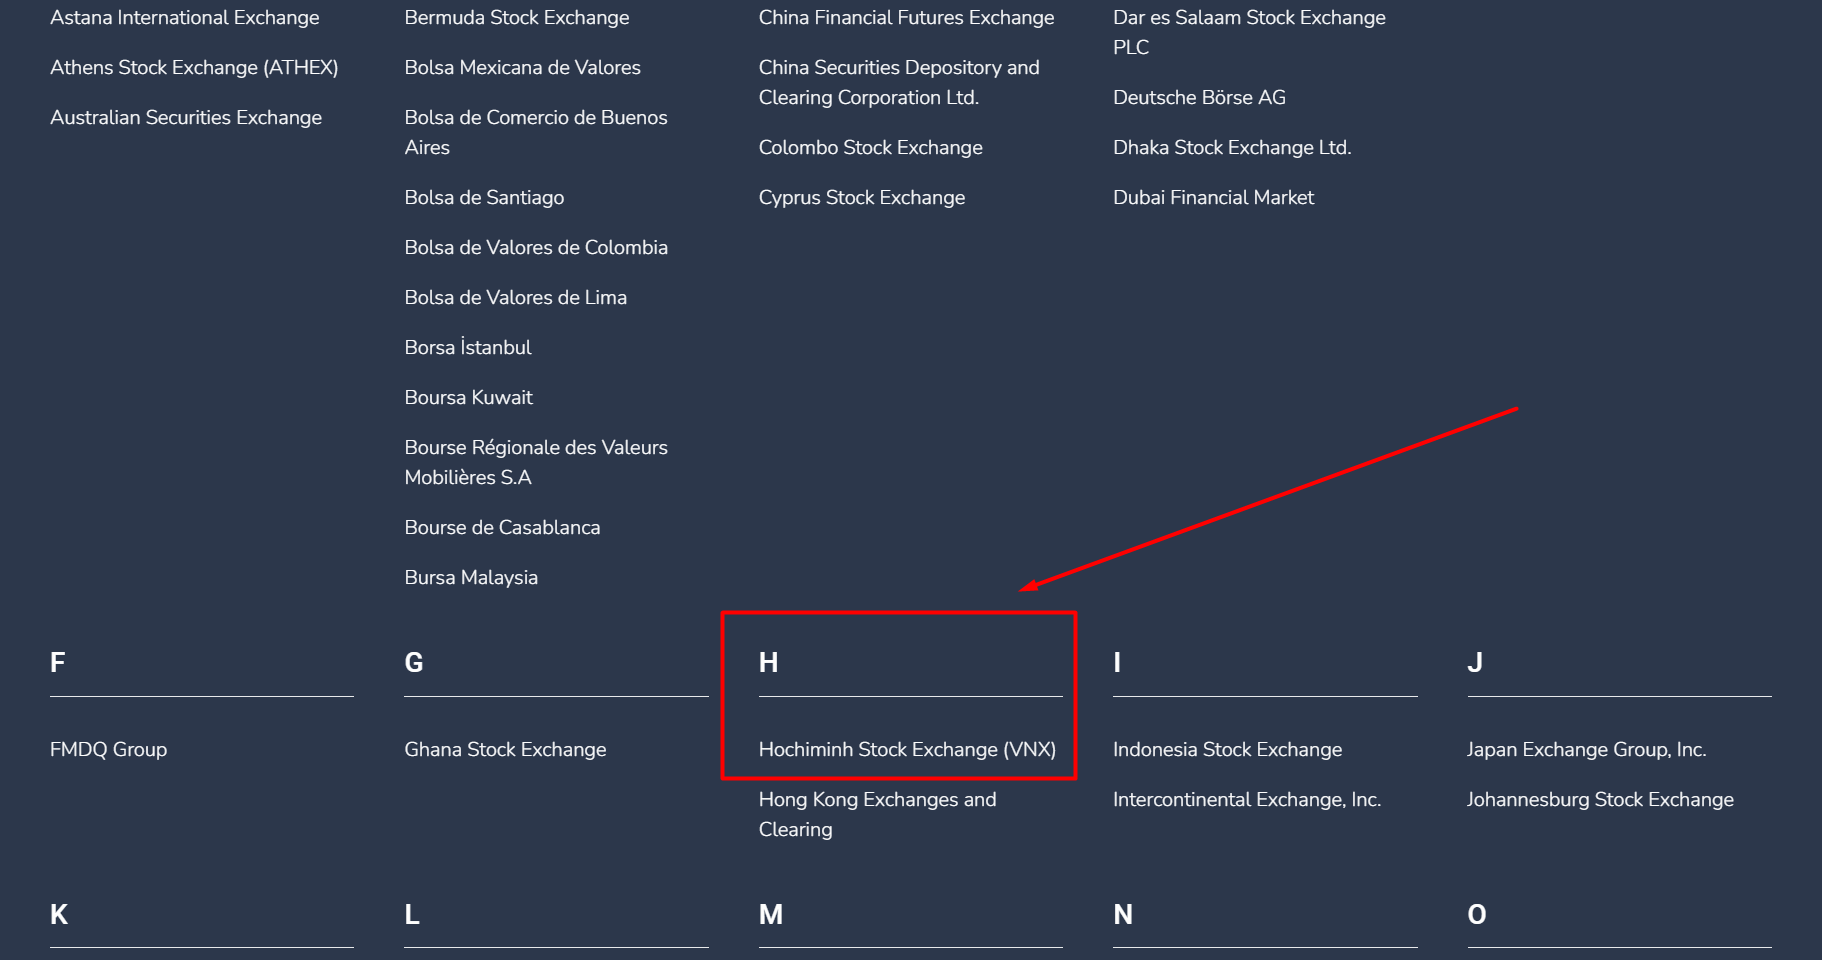The width and height of the screenshot is (1822, 960).
Task: Click the G section heading
Action: [414, 662]
